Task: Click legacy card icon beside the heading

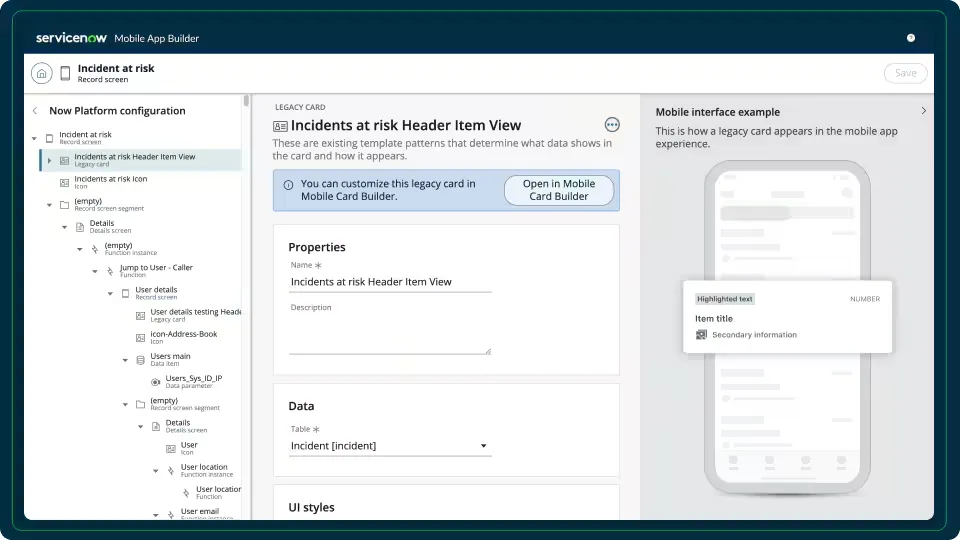Action: 280,126
